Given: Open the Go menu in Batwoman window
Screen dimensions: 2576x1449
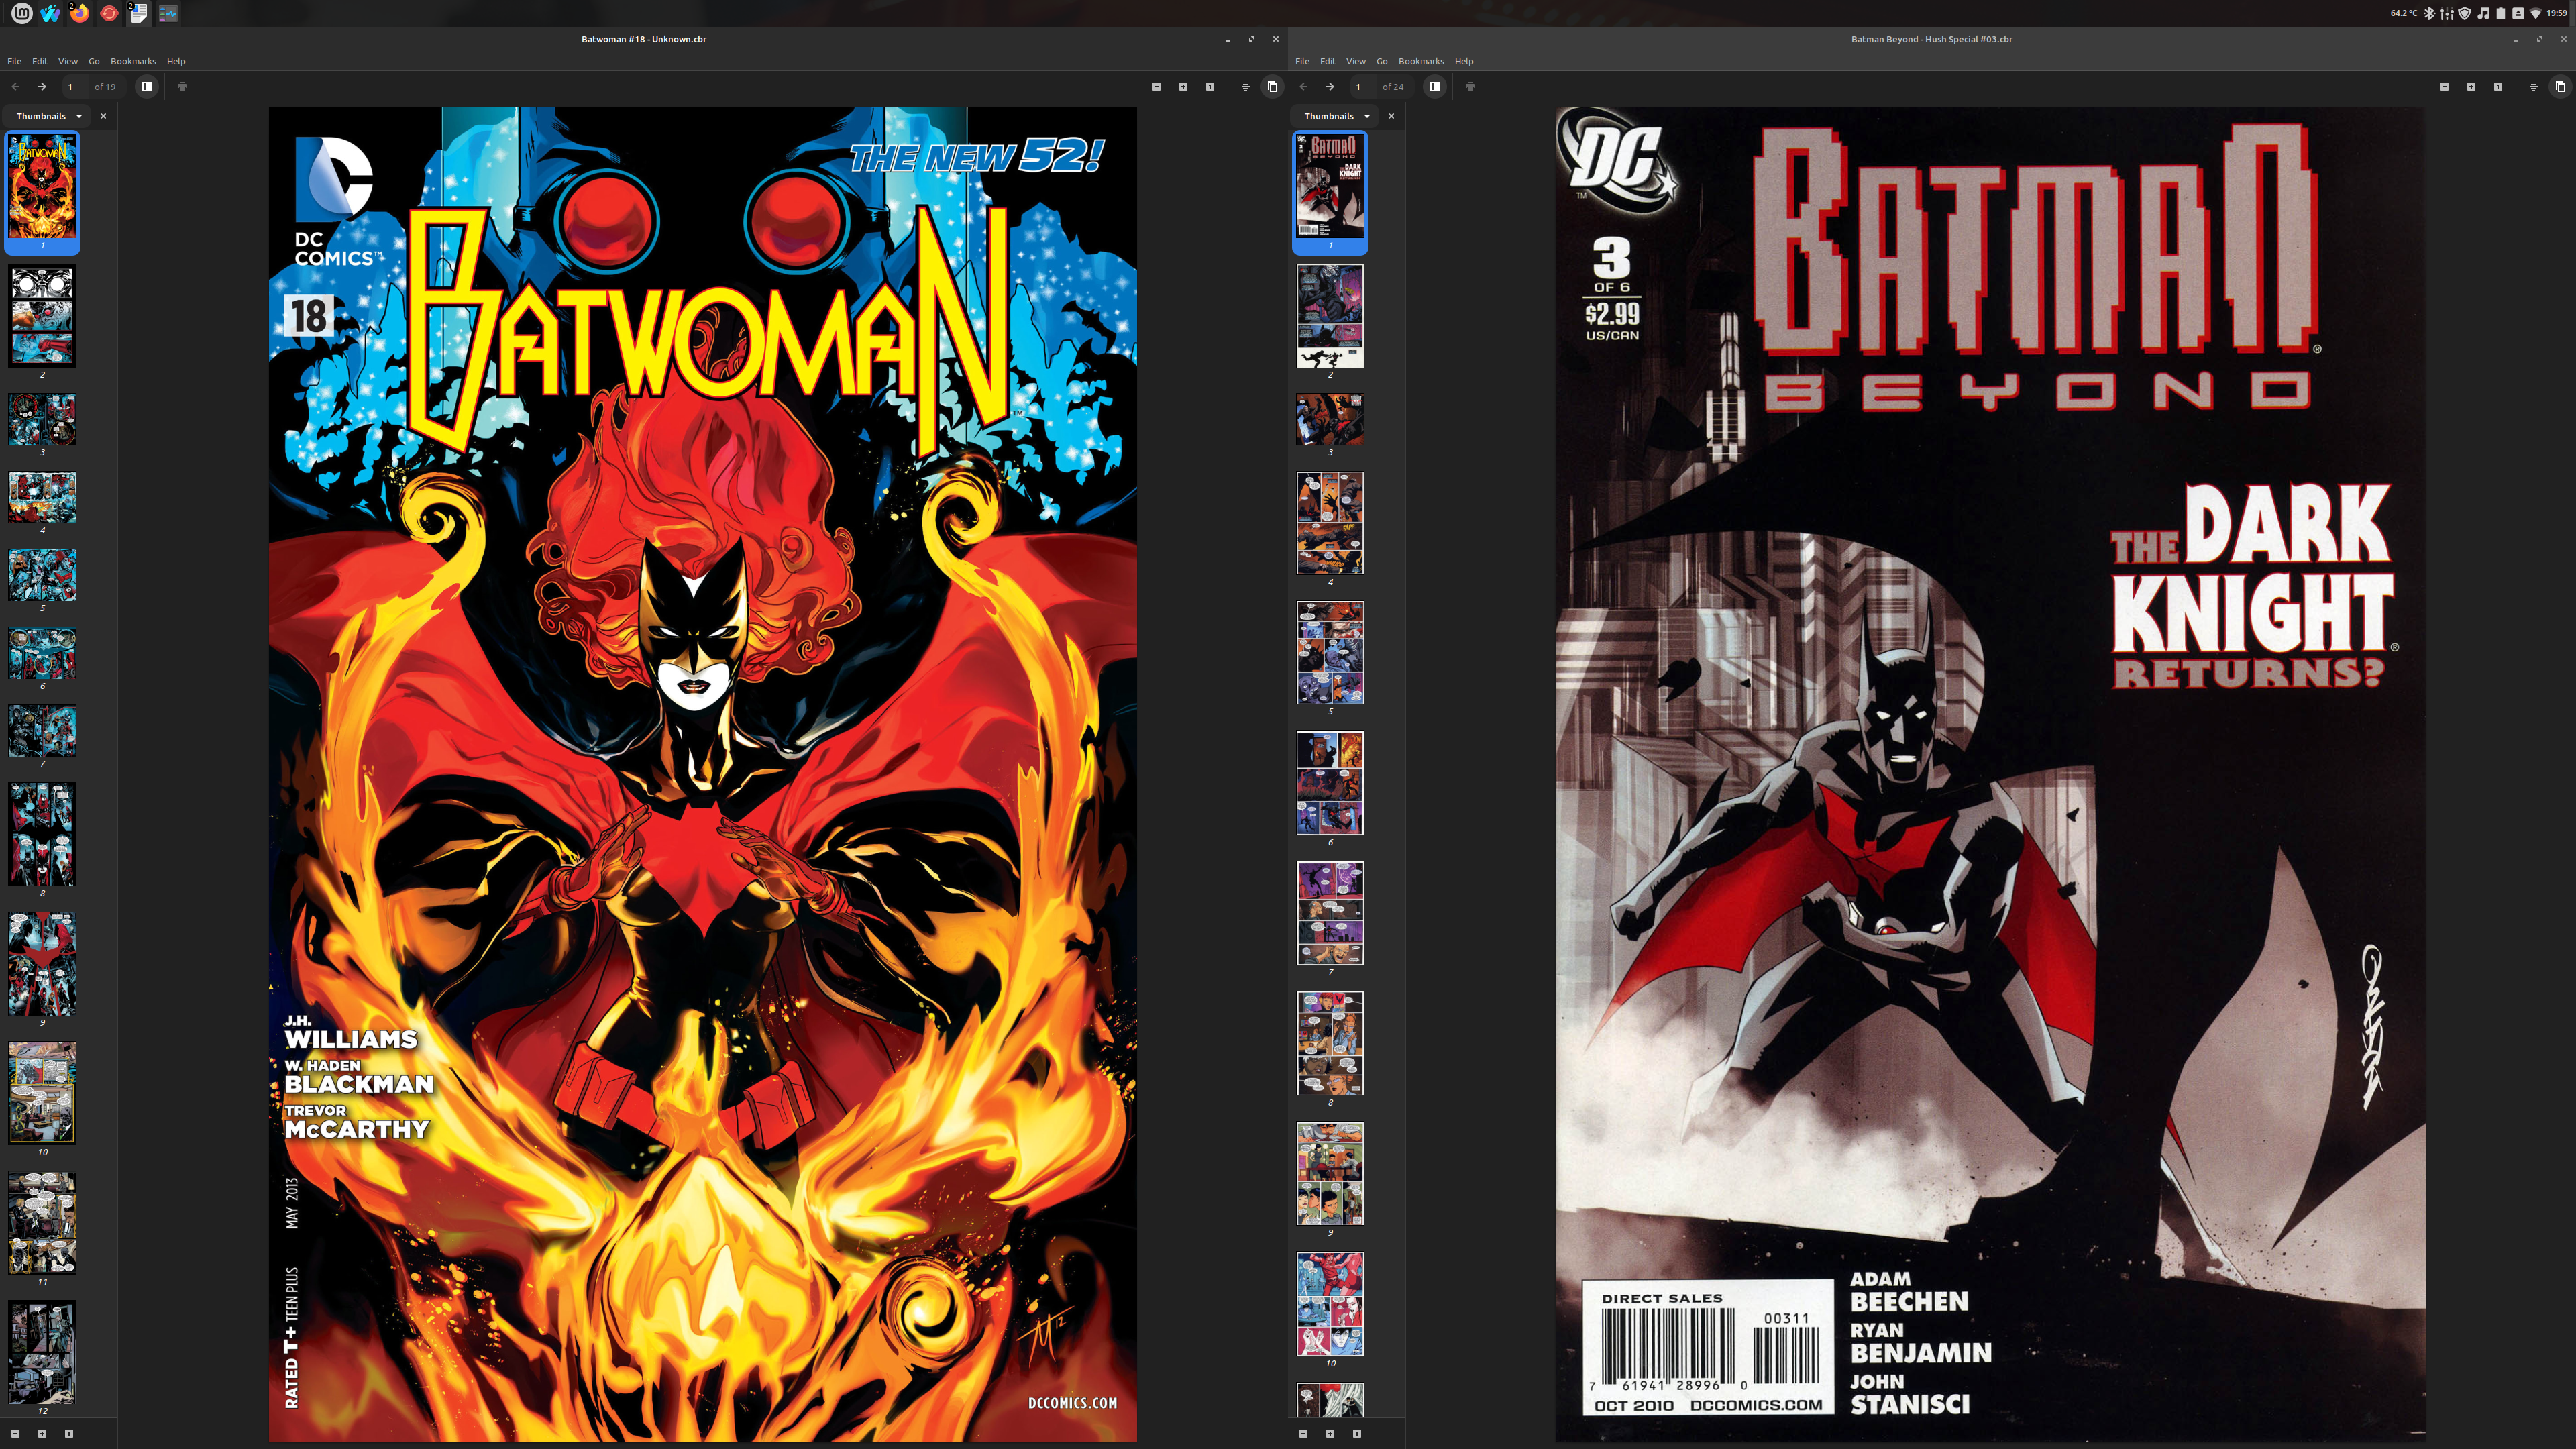Looking at the screenshot, I should point(94,61).
